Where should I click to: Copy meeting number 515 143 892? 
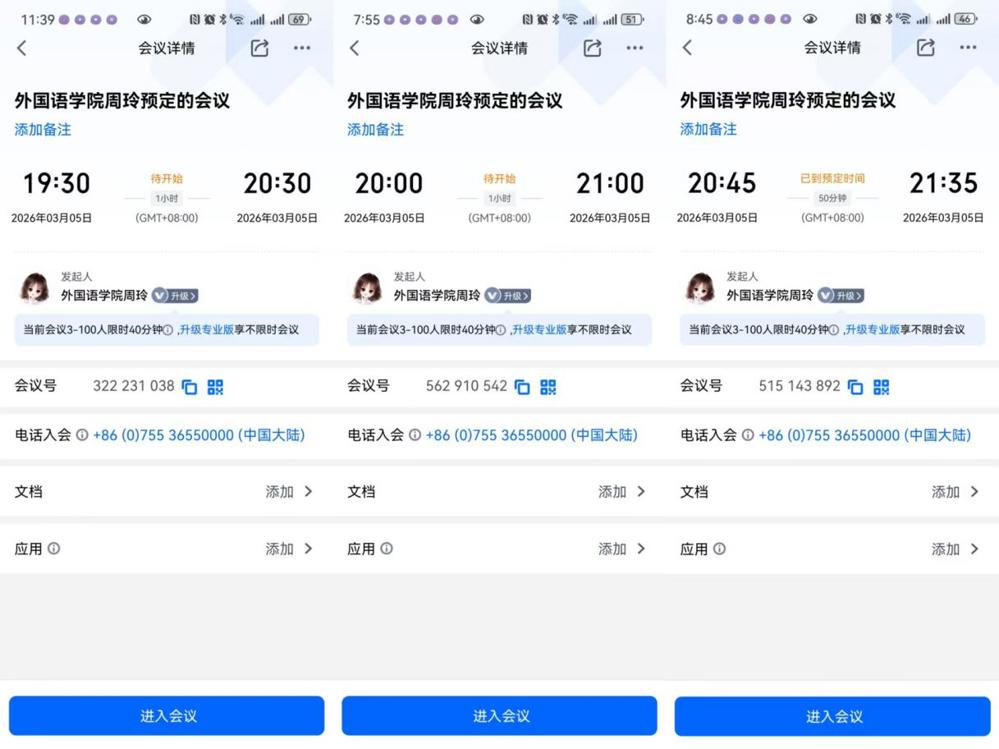point(855,387)
